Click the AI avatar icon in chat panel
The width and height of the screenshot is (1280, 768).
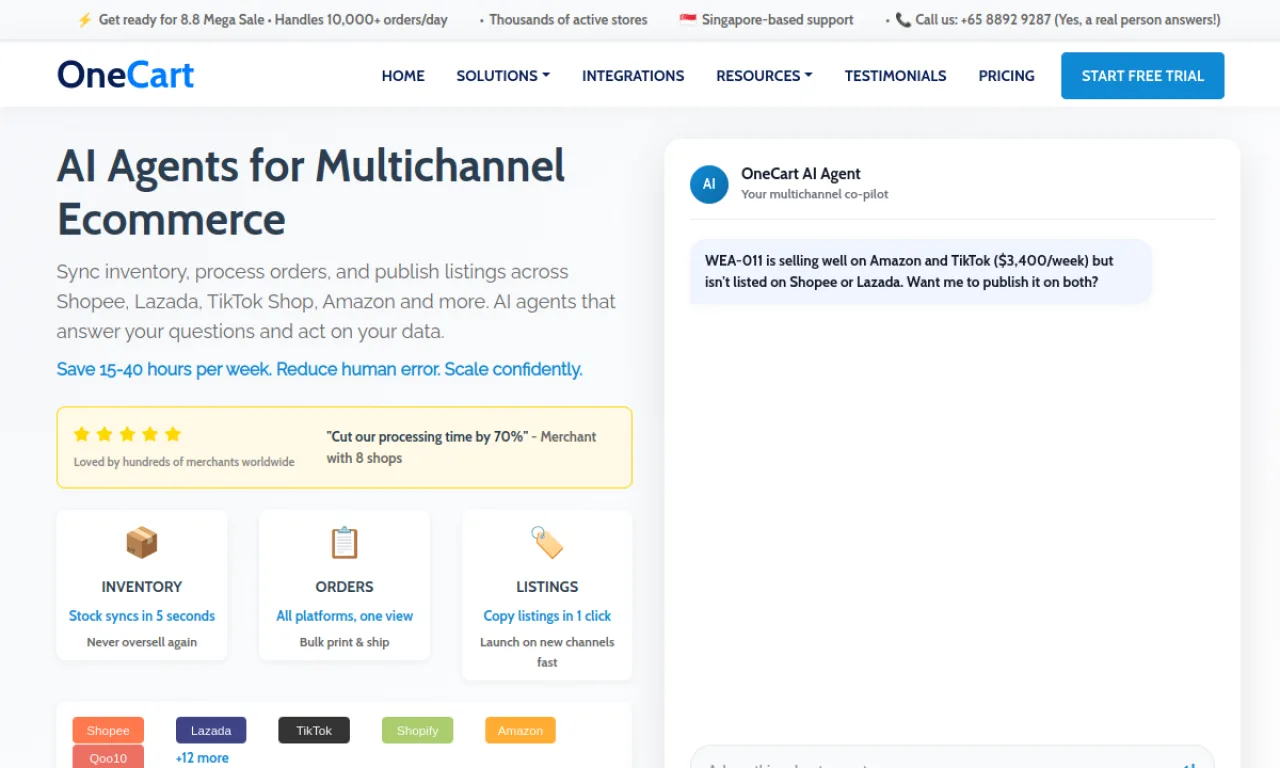709,184
